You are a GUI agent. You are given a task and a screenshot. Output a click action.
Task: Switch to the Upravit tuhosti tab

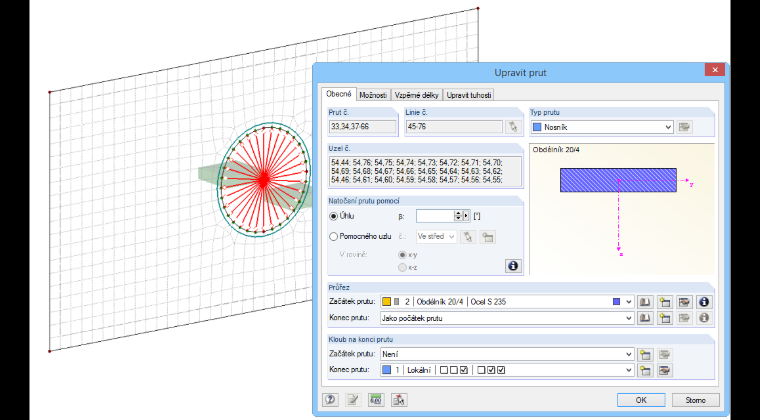click(x=469, y=95)
